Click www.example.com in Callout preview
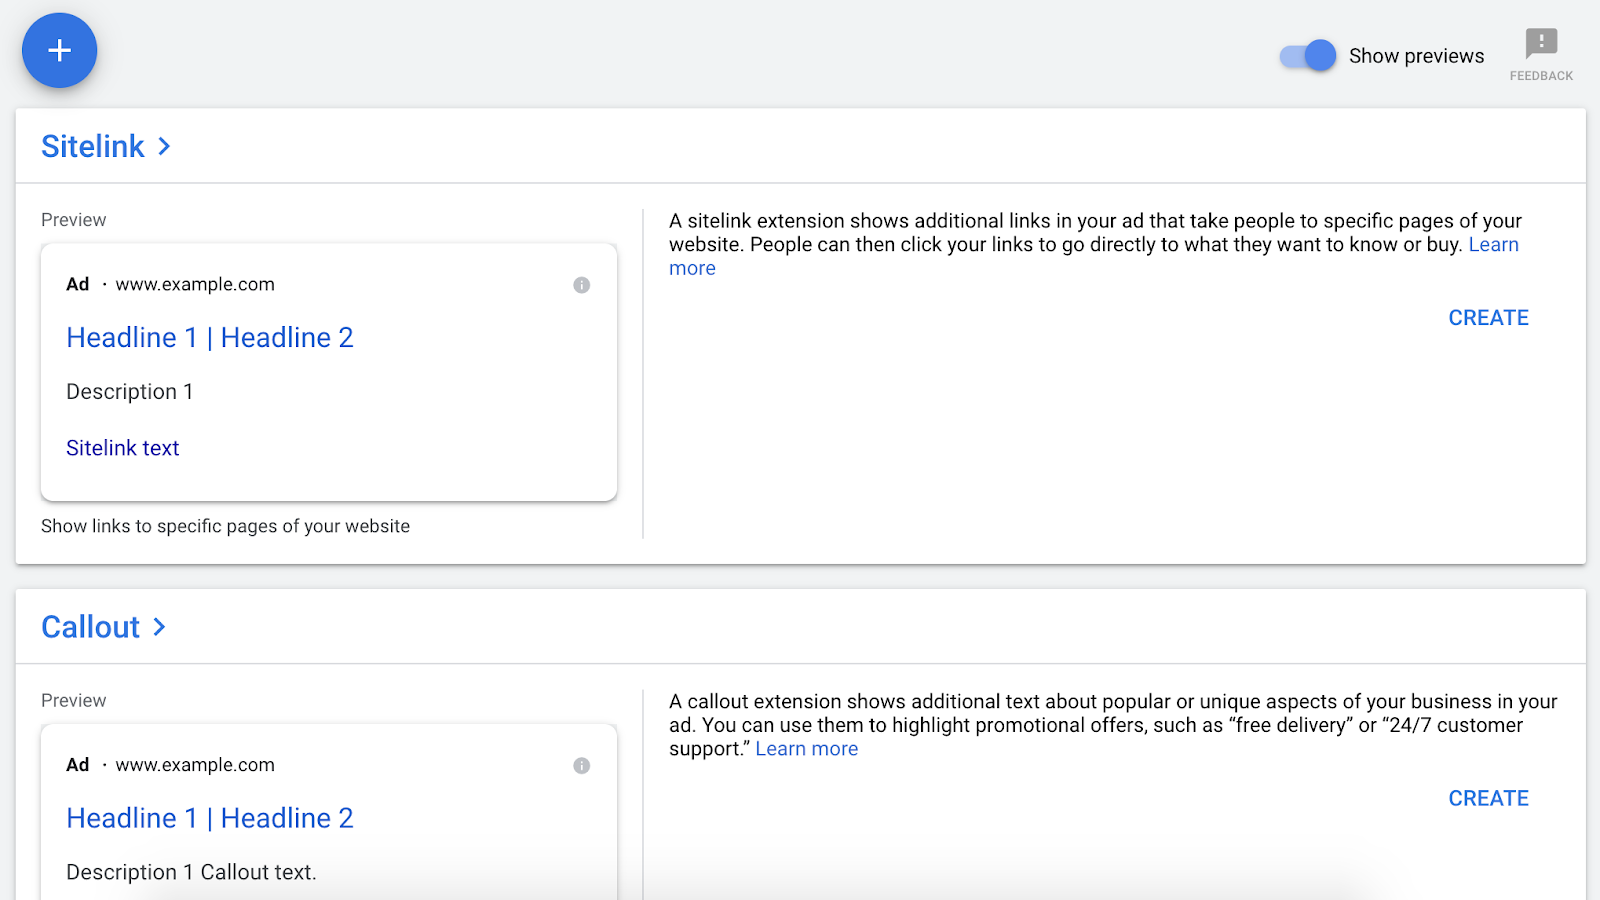Screen dimensions: 1600x900 pyautogui.click(x=195, y=765)
